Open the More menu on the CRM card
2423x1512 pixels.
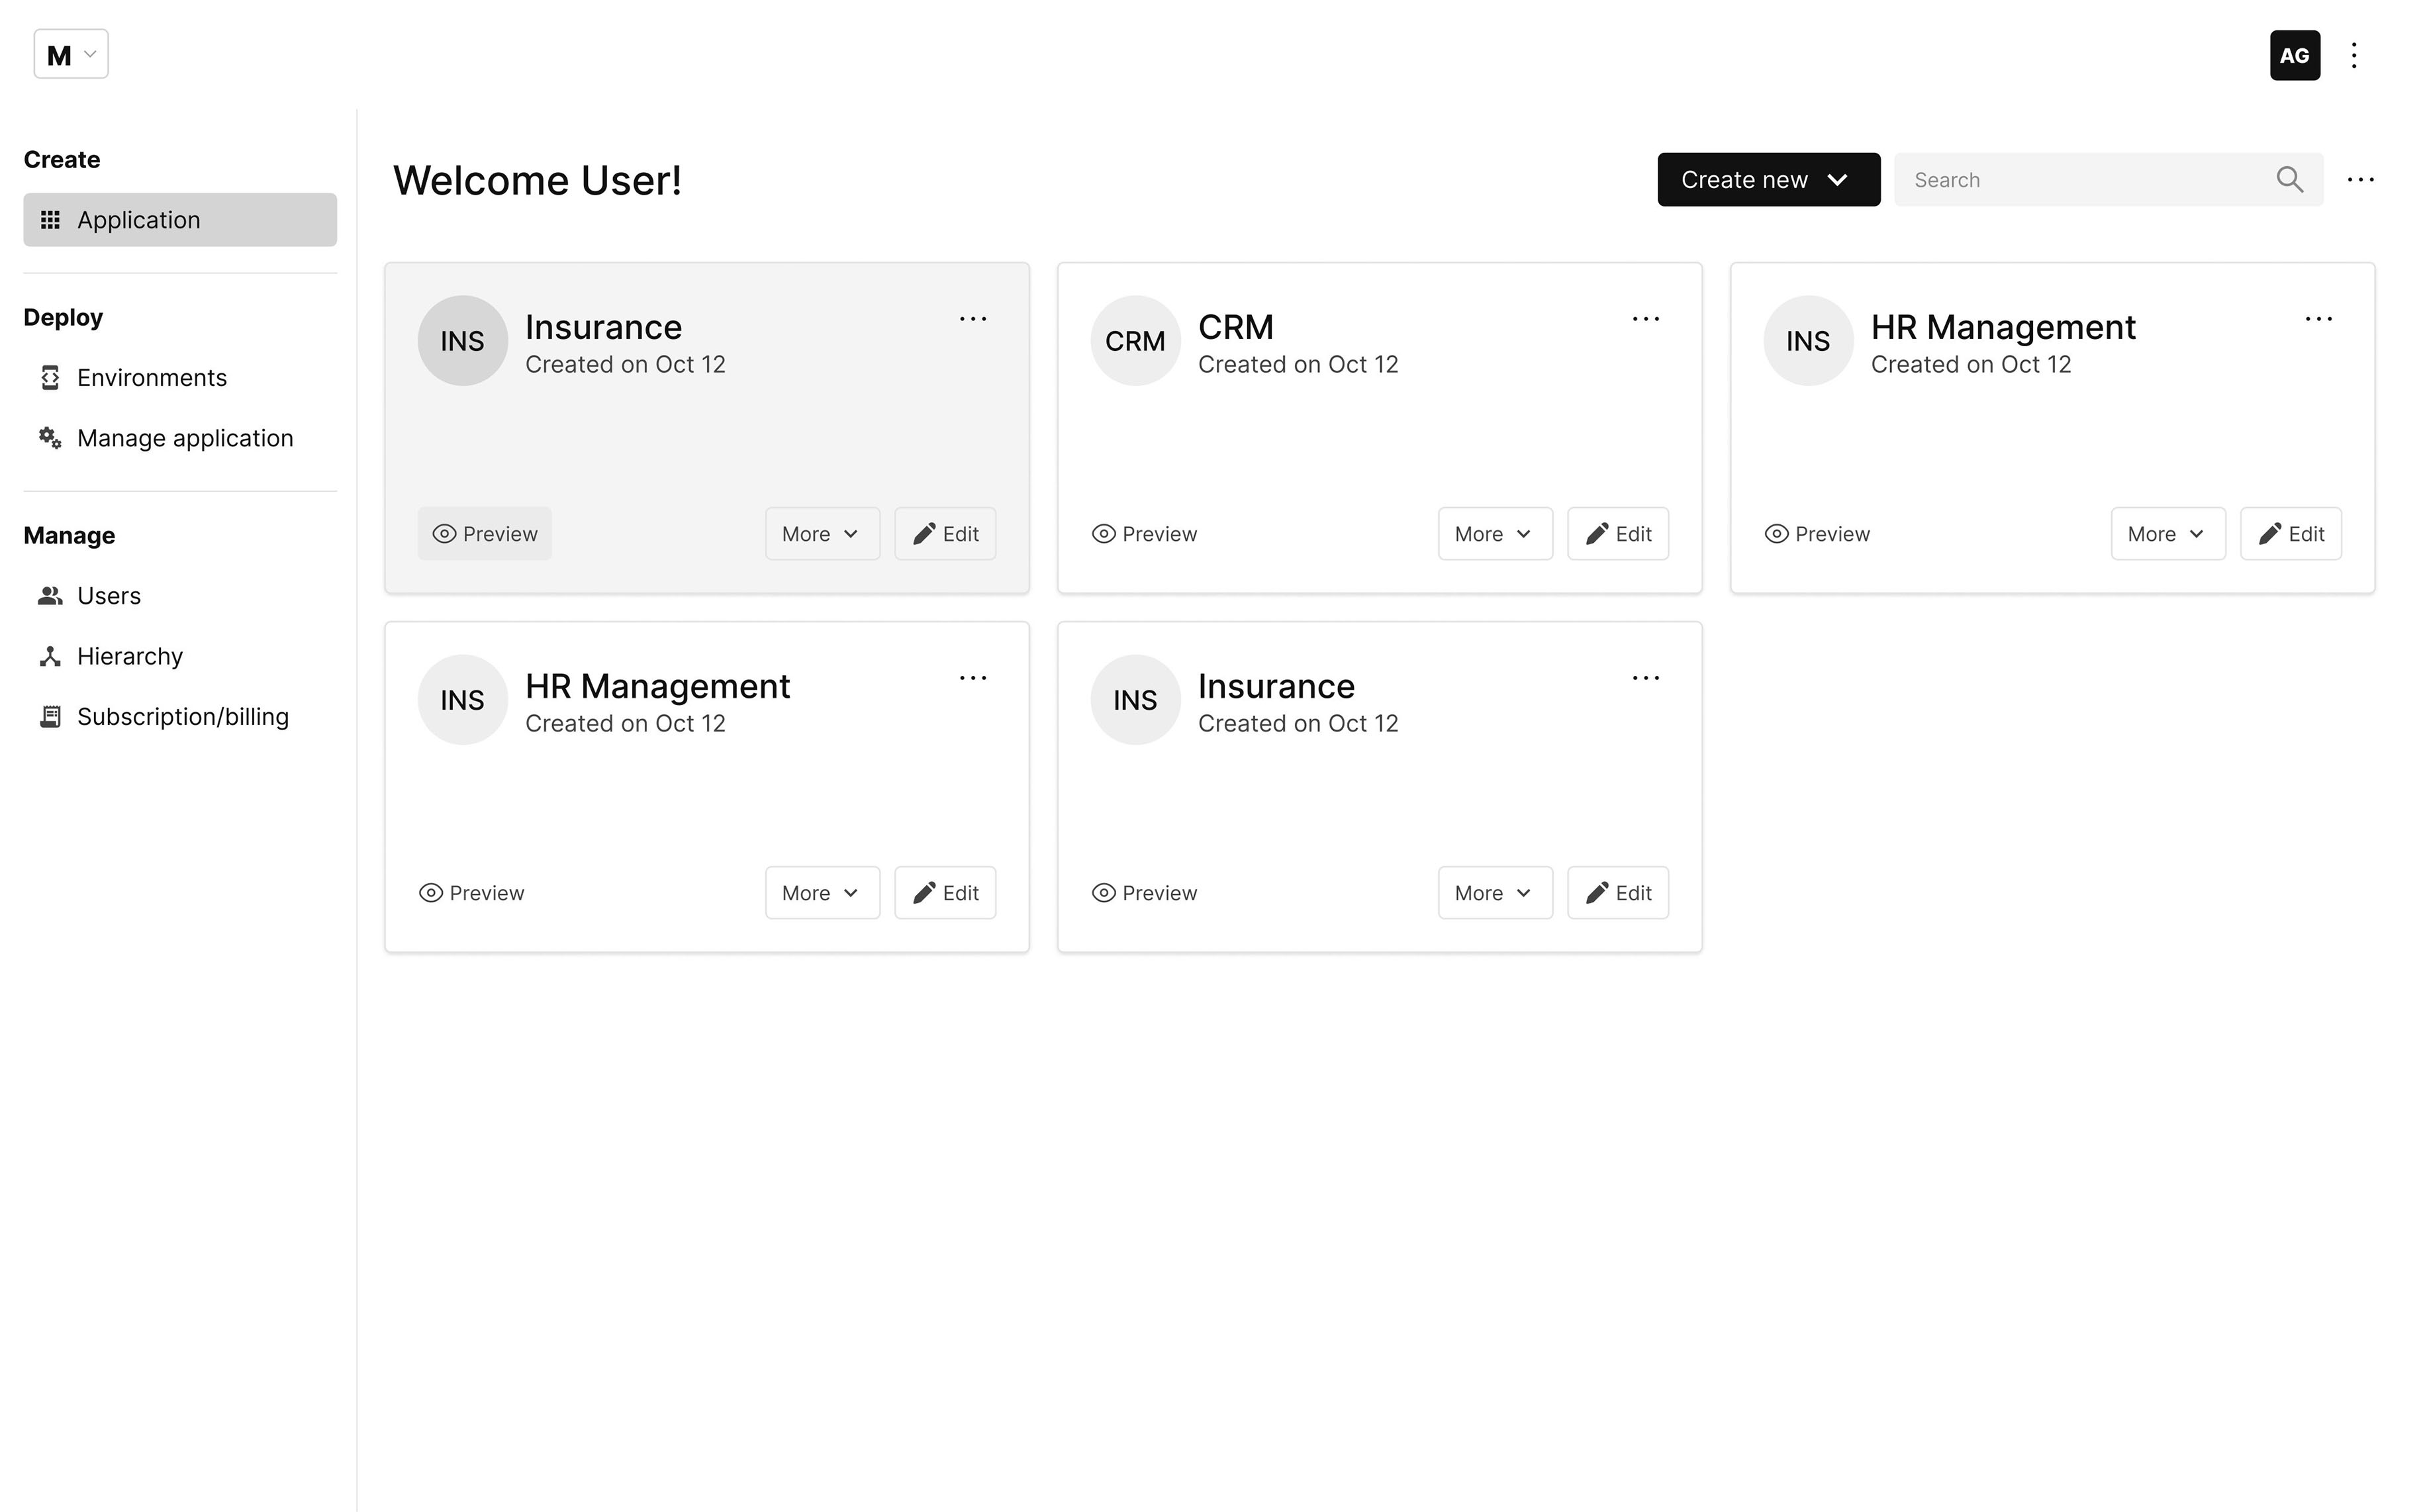click(x=1494, y=533)
